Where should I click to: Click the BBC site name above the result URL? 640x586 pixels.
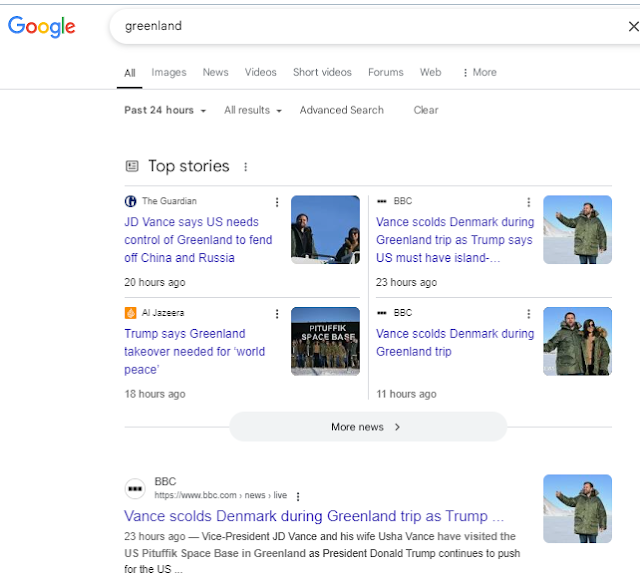pyautogui.click(x=165, y=482)
